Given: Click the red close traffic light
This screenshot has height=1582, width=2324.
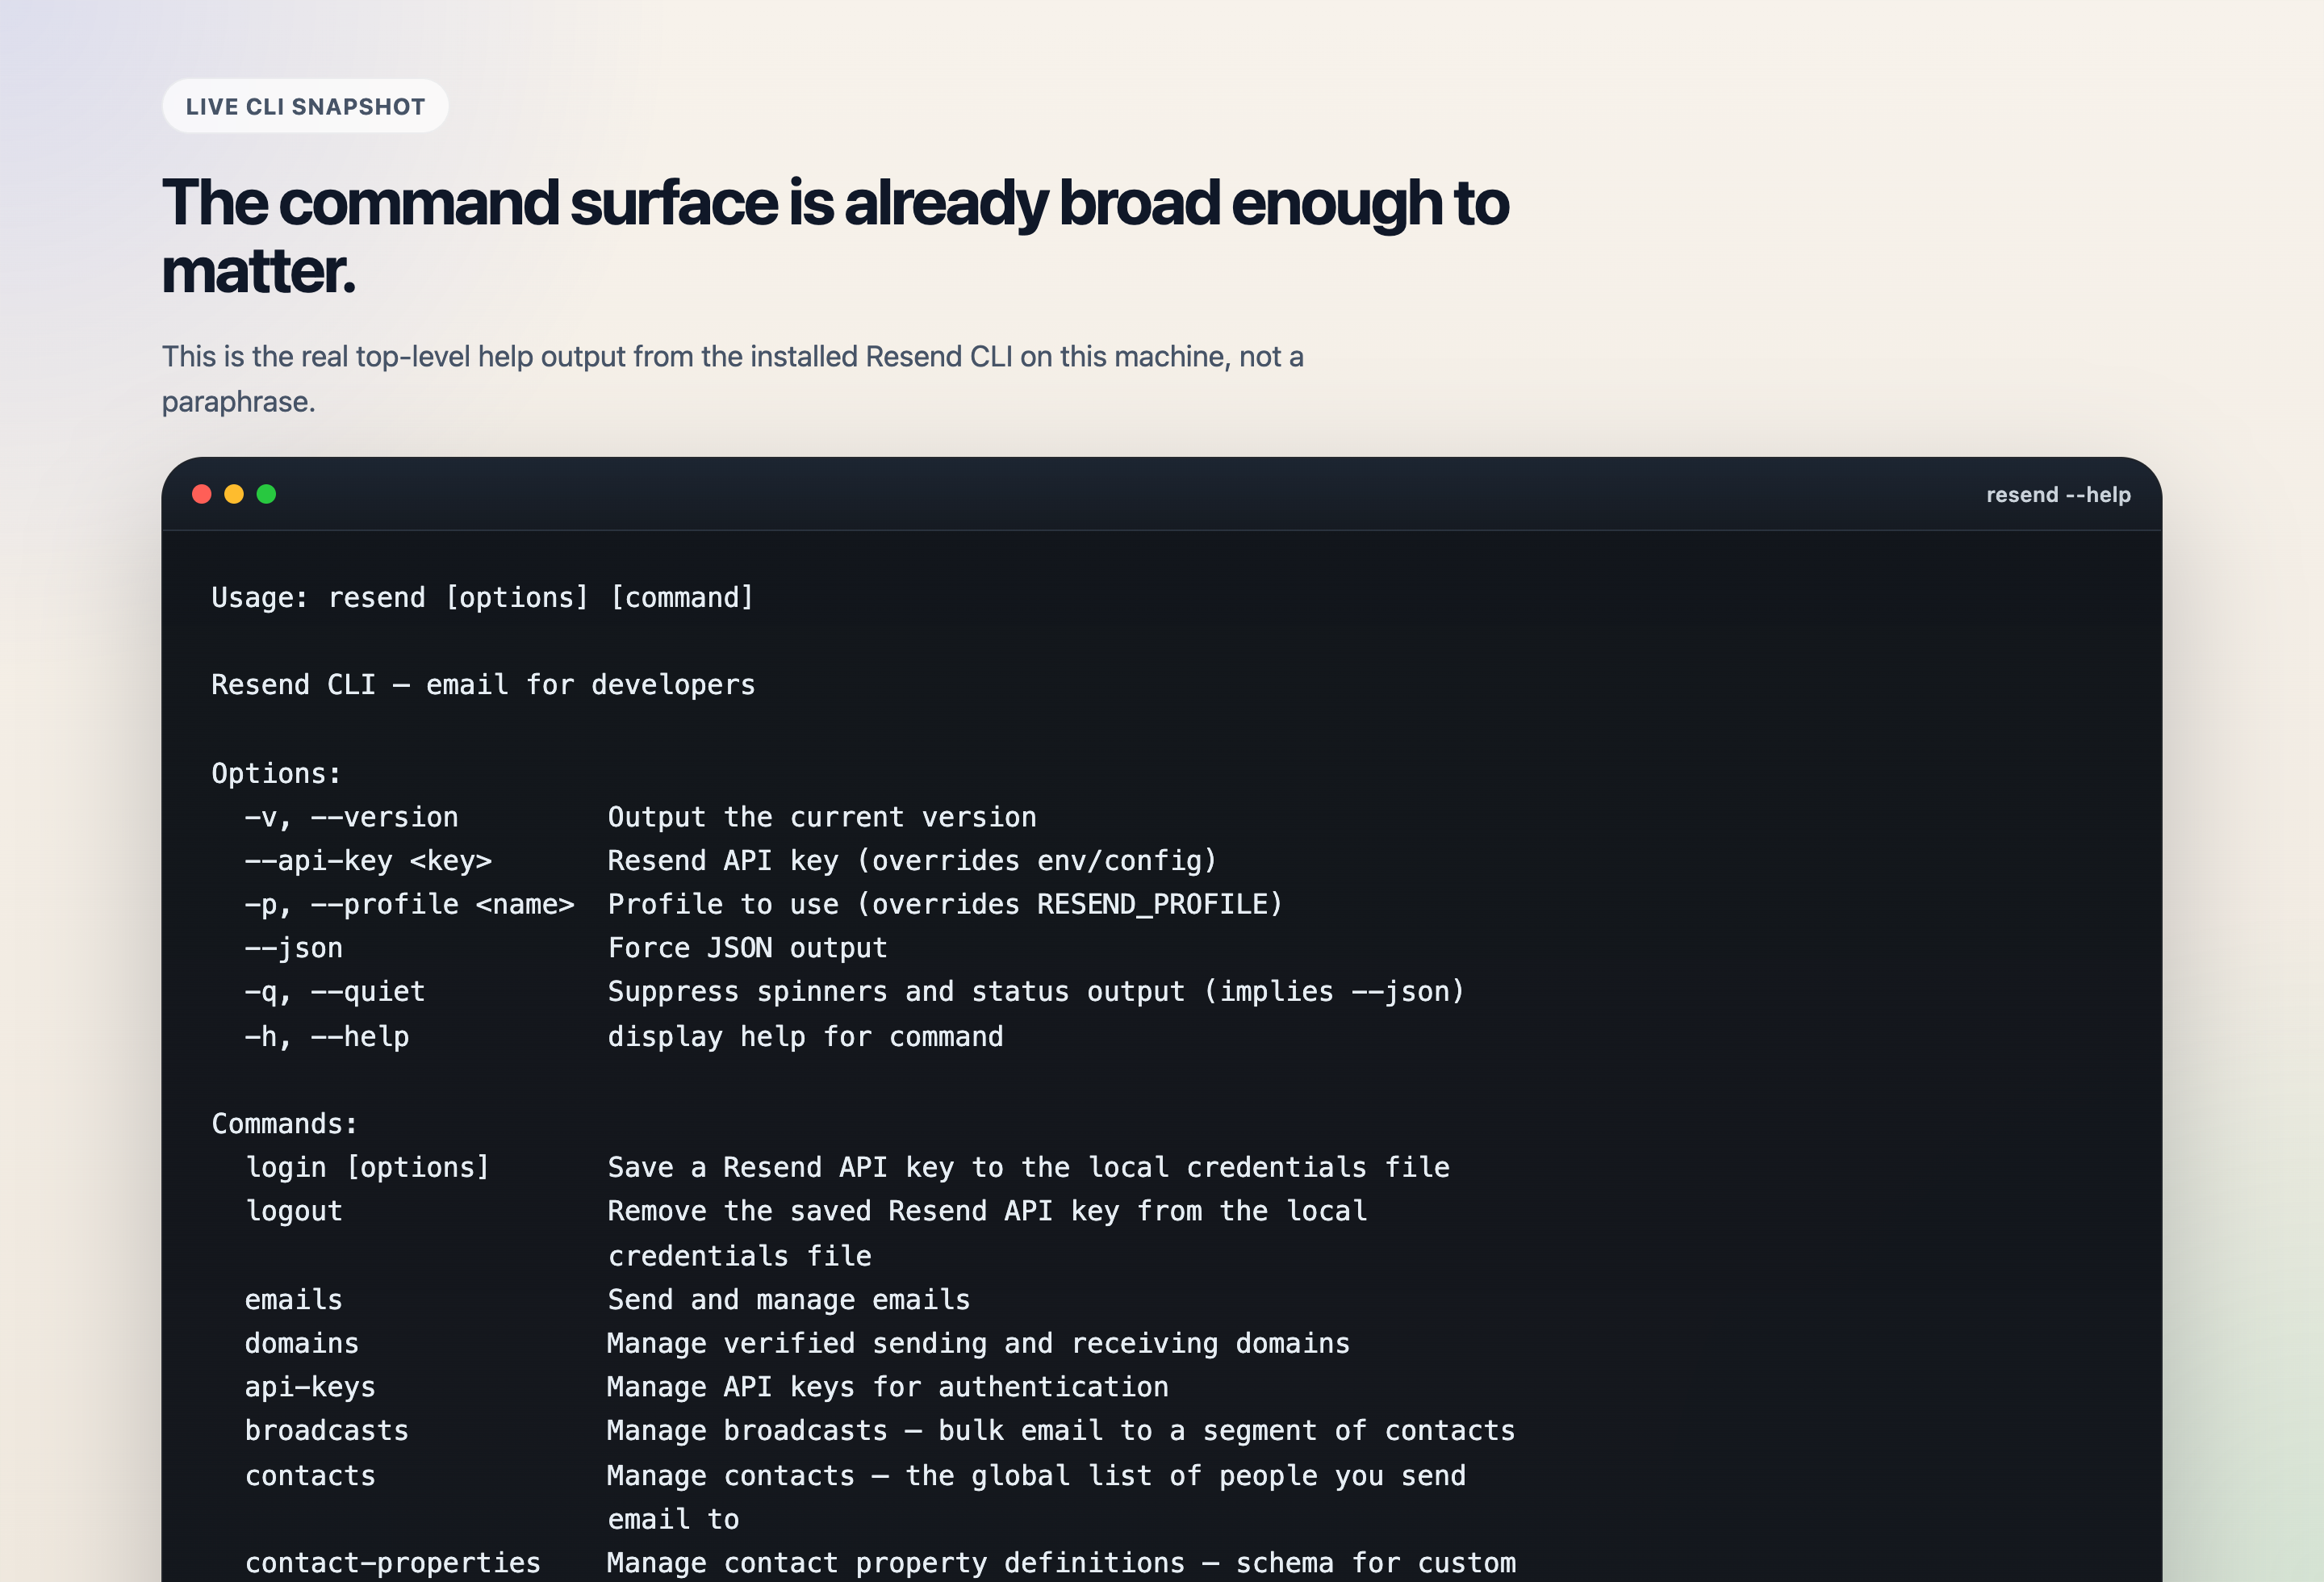Looking at the screenshot, I should coord(203,493).
